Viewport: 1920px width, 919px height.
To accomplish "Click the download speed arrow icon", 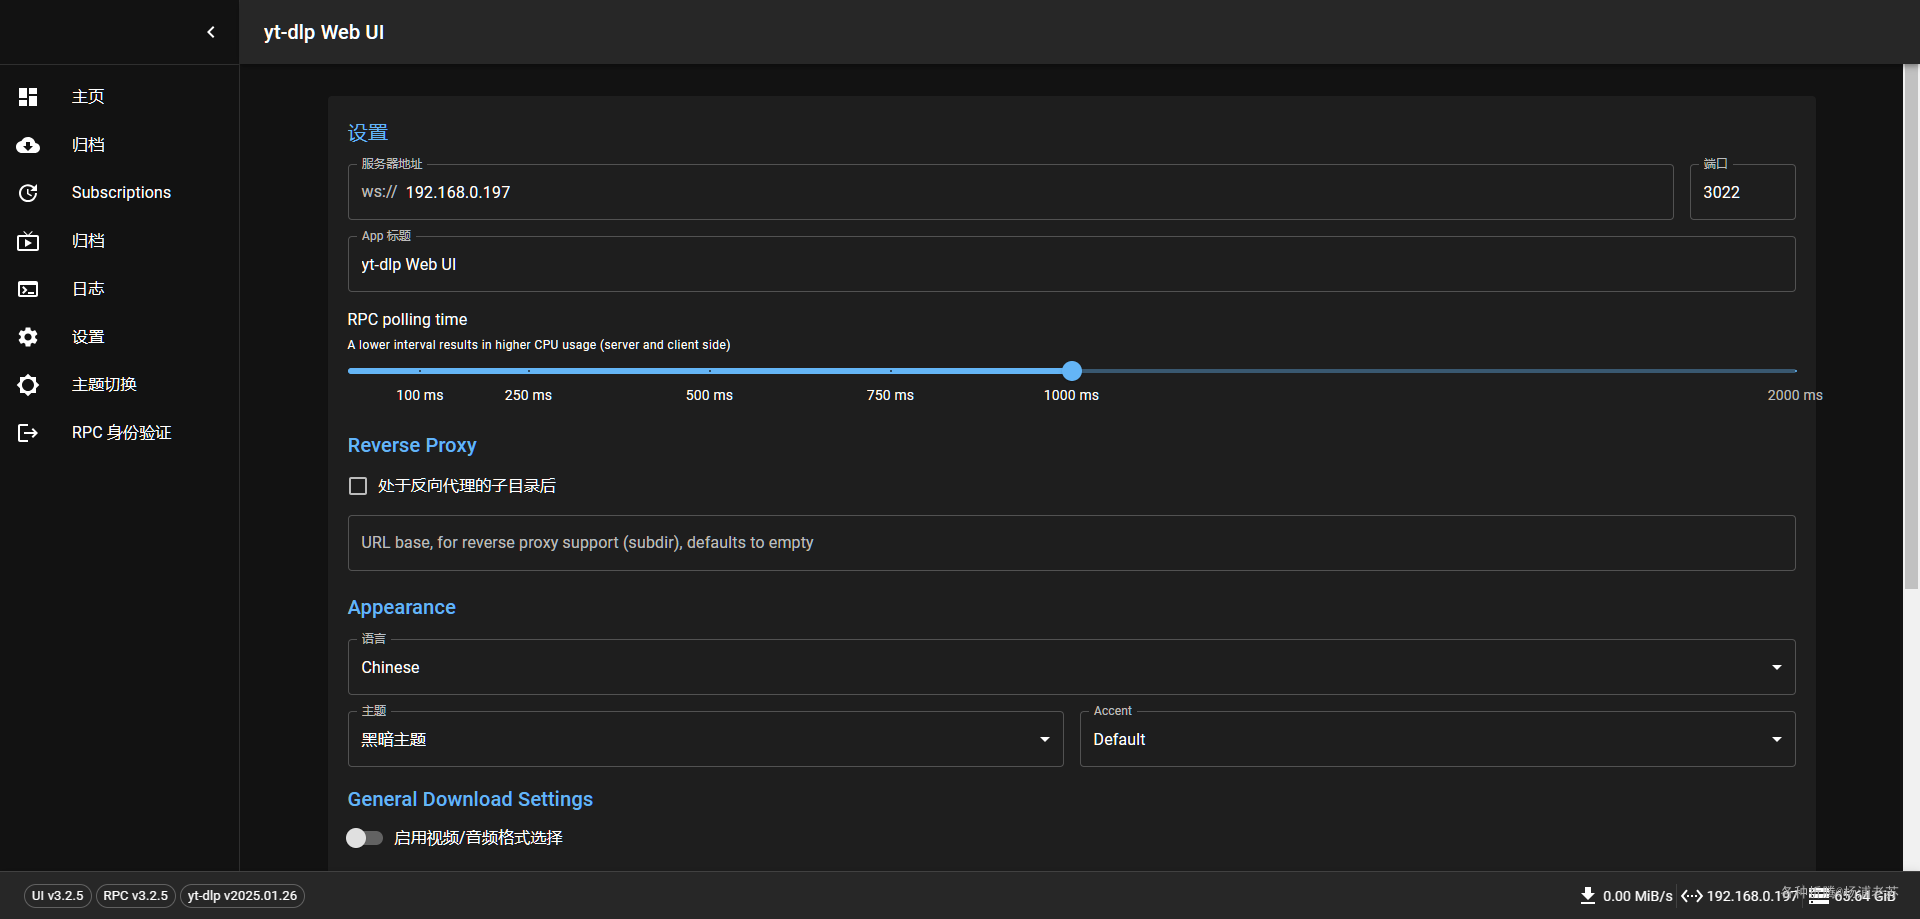I will 1587,896.
